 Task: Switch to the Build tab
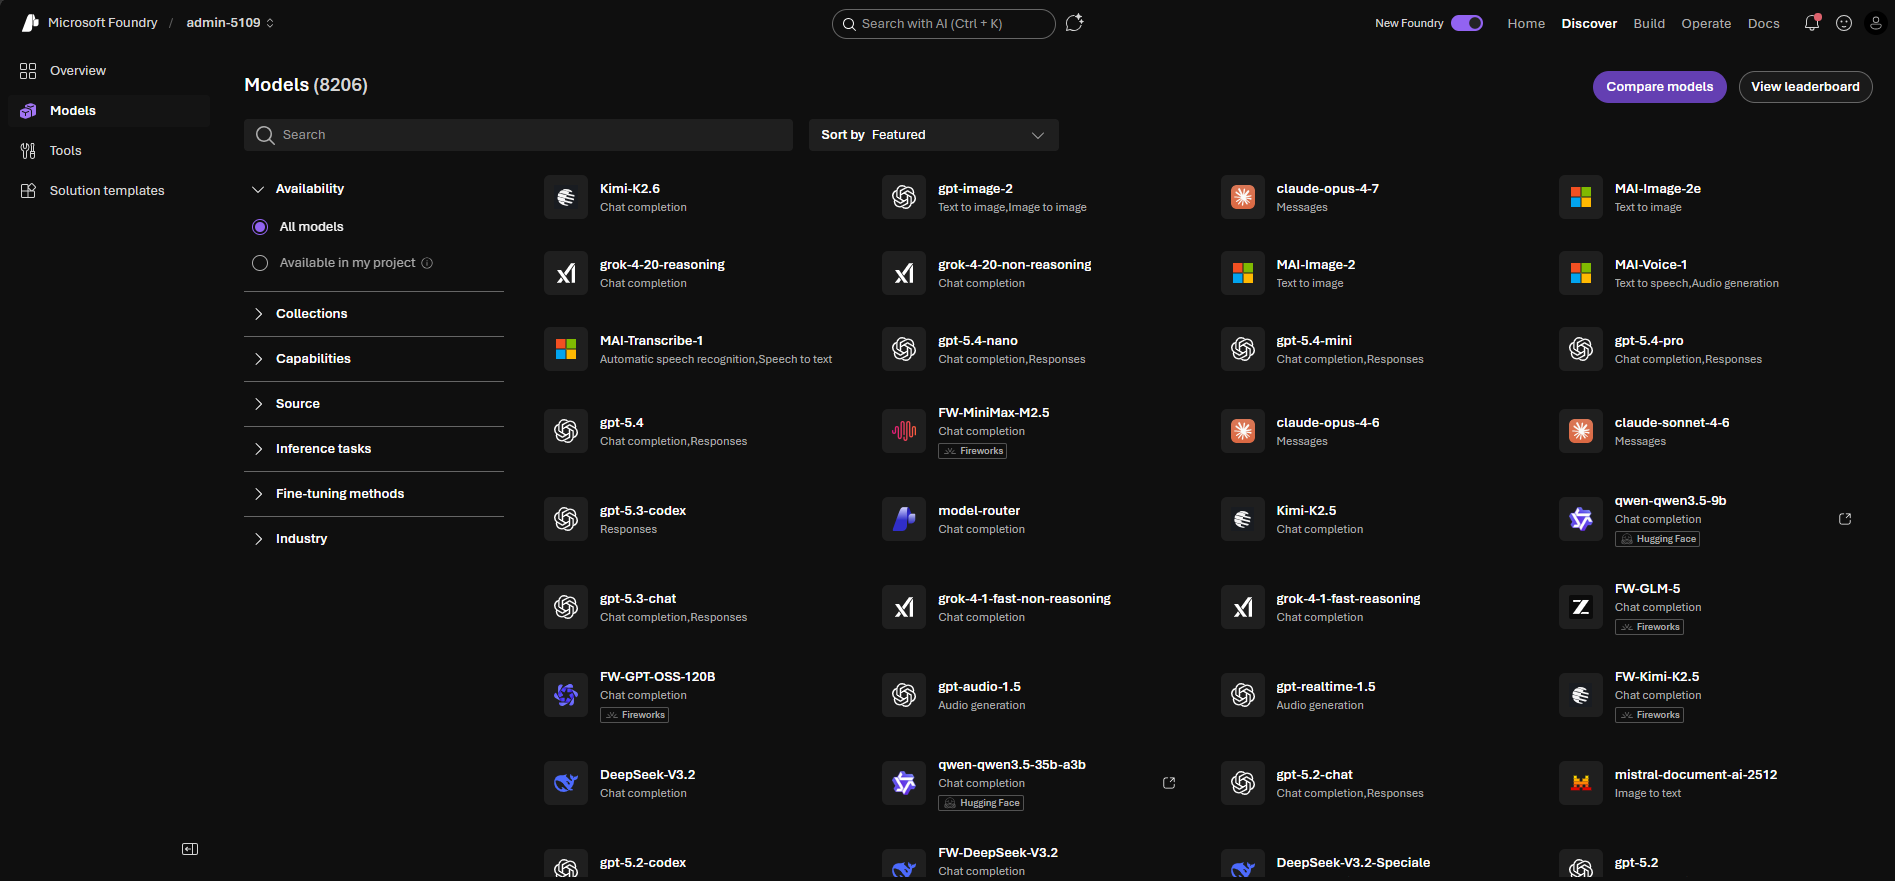pos(1649,23)
